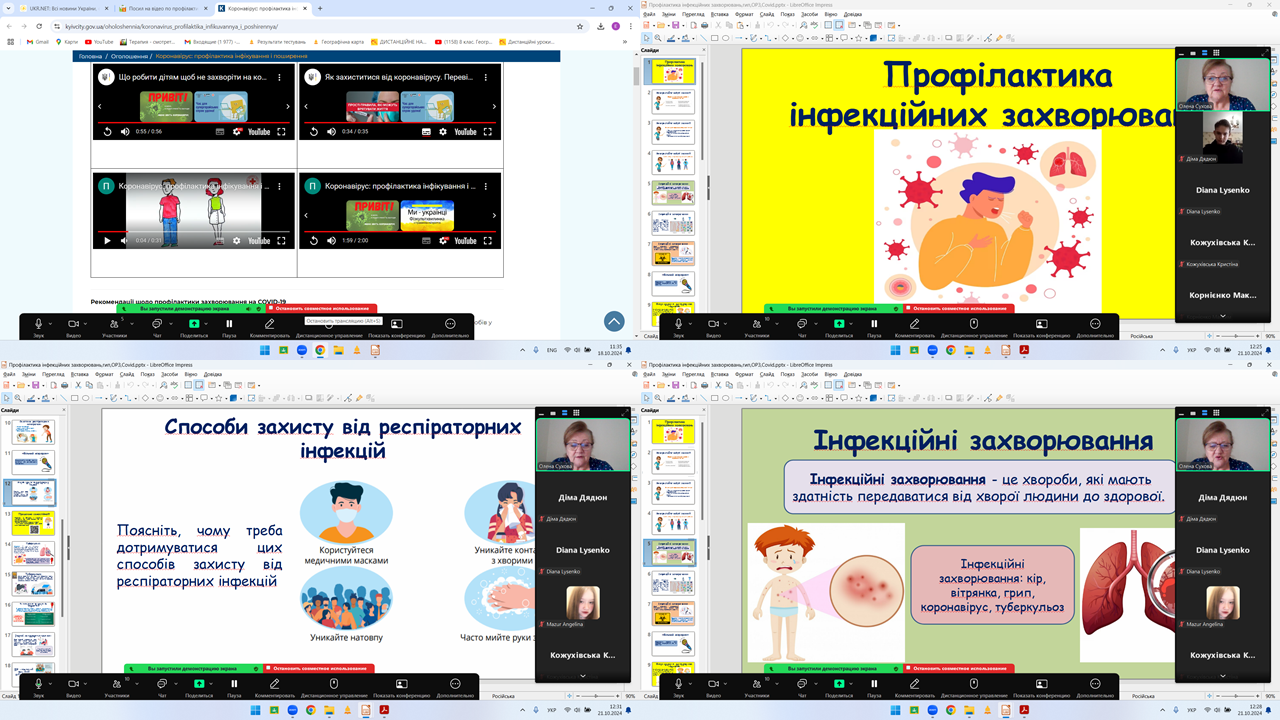Open Дополнительно in browser window's Zoom bar

tap(450, 328)
